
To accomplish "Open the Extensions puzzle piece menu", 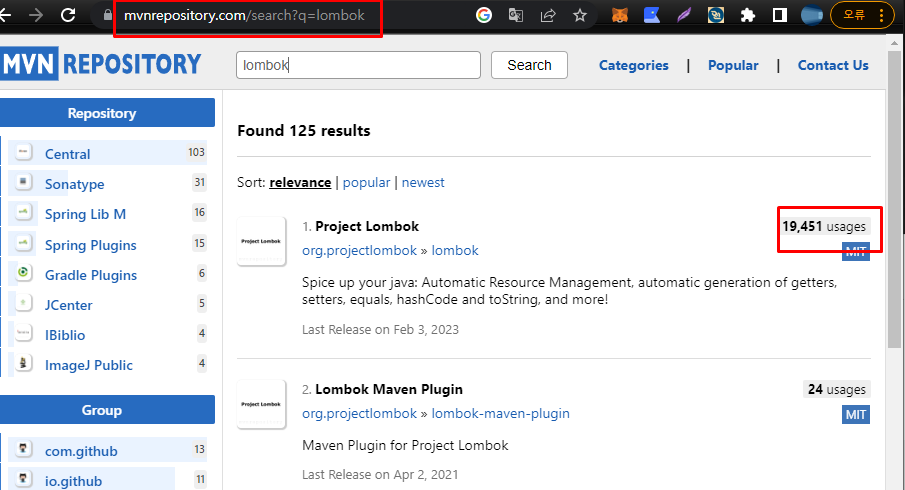I will tap(748, 15).
